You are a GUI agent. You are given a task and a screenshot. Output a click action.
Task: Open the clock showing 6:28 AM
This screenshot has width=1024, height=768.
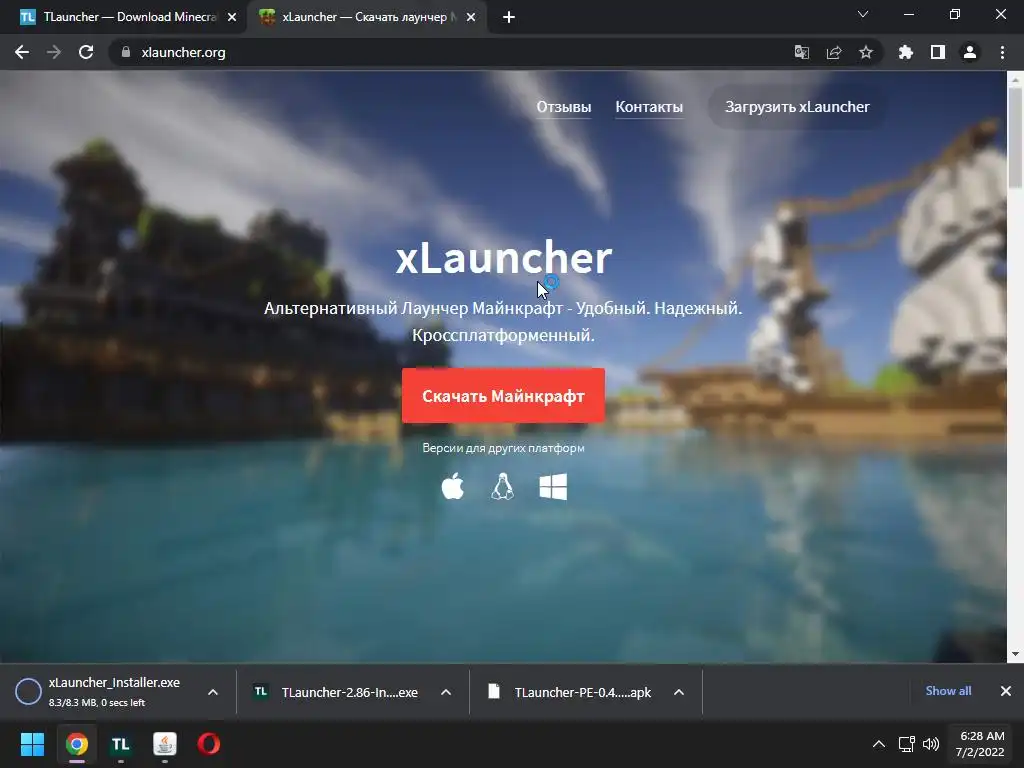click(x=980, y=744)
